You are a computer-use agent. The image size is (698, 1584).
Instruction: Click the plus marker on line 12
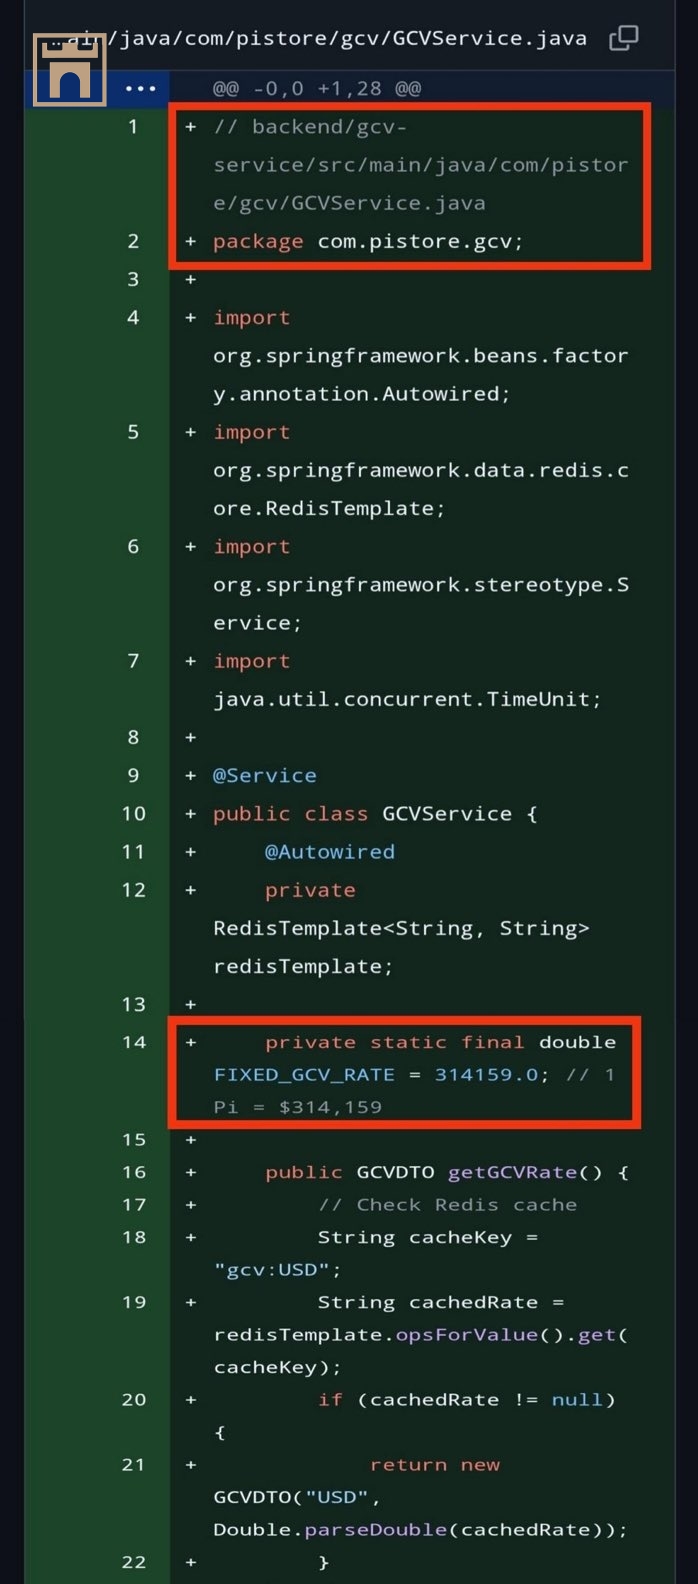click(190, 889)
